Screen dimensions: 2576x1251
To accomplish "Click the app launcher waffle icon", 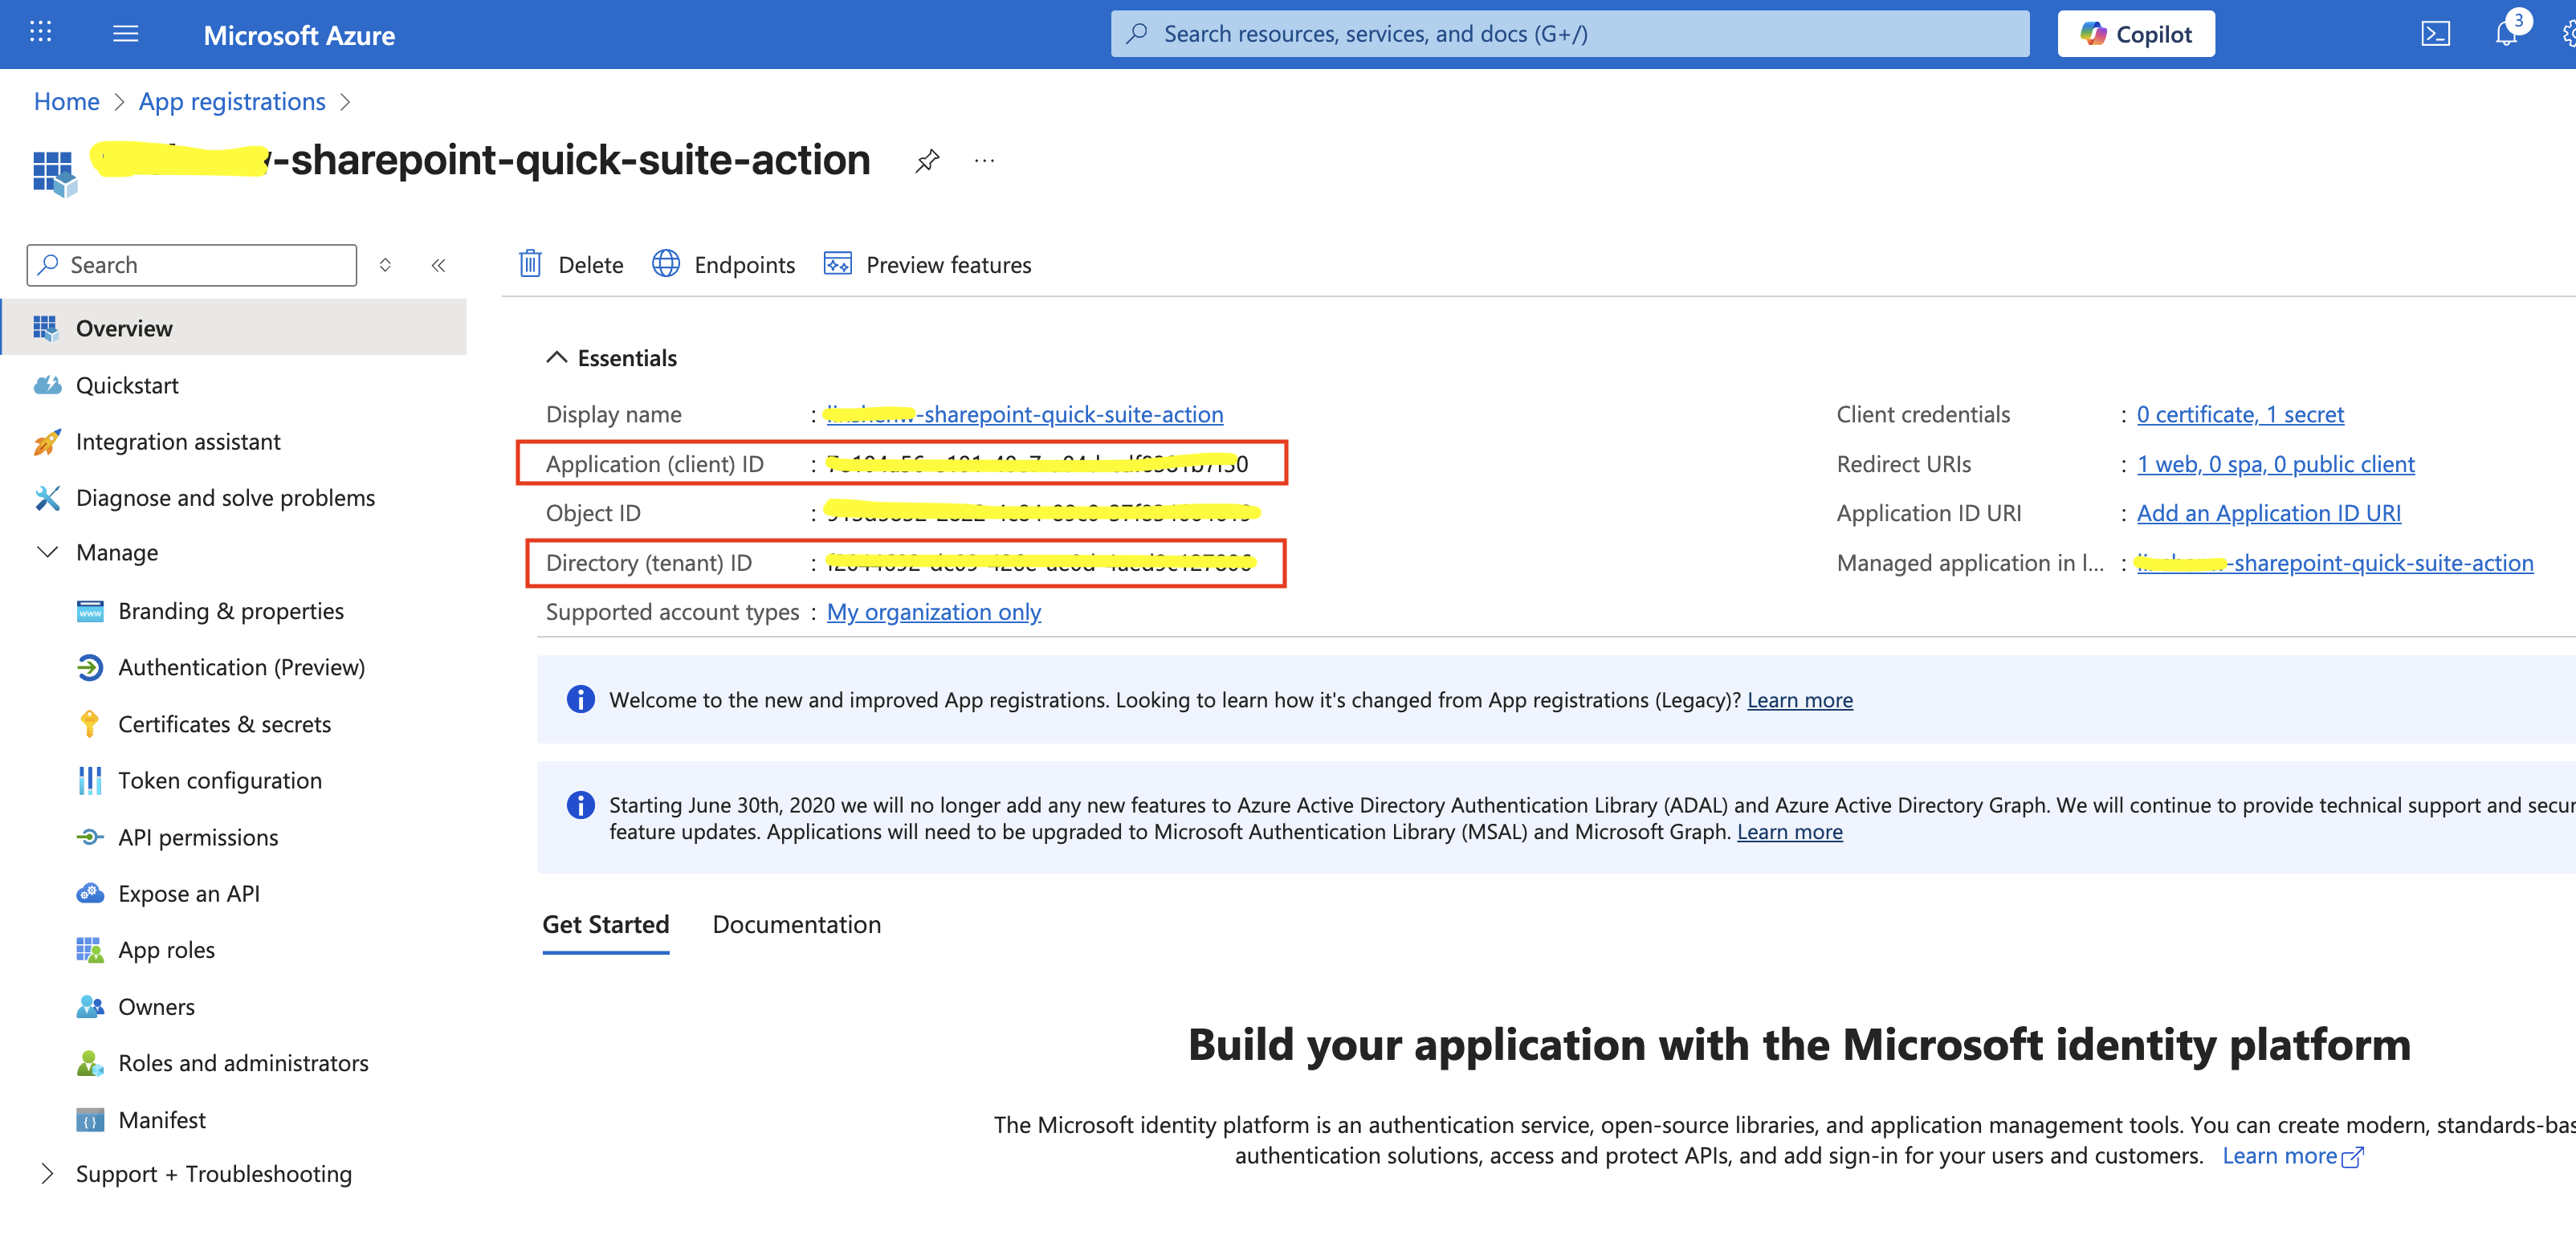I will [x=40, y=32].
